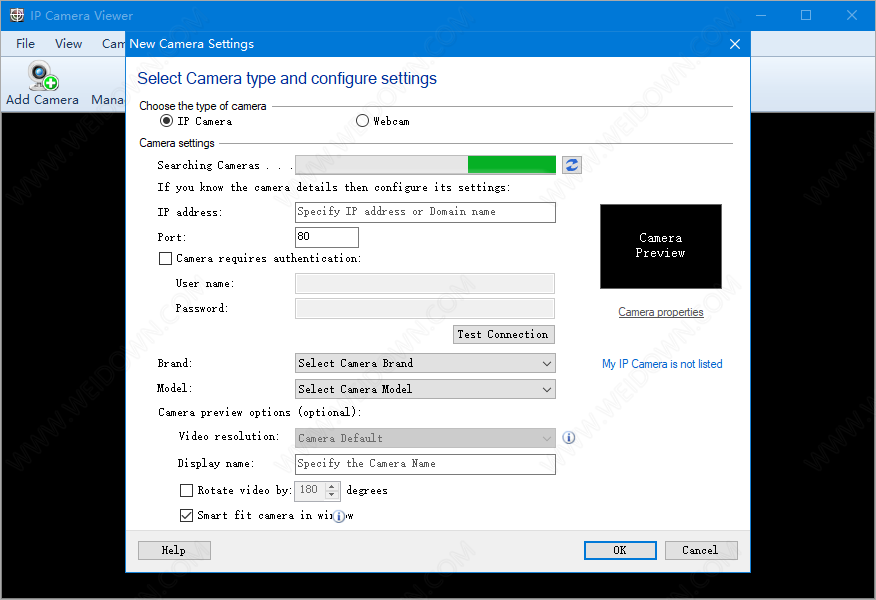Click the IP address input field

click(x=425, y=212)
